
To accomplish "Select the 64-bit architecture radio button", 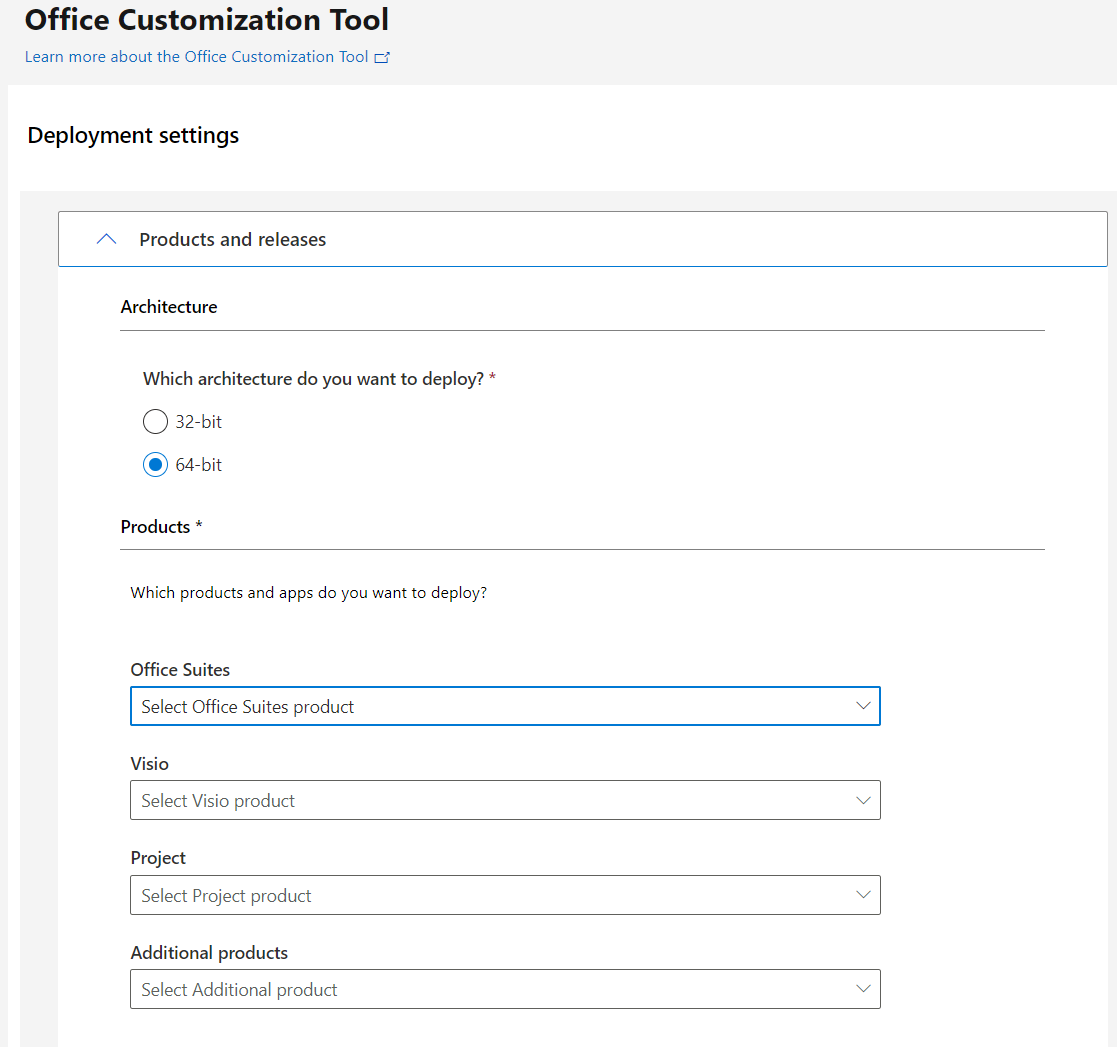I will pyautogui.click(x=155, y=464).
